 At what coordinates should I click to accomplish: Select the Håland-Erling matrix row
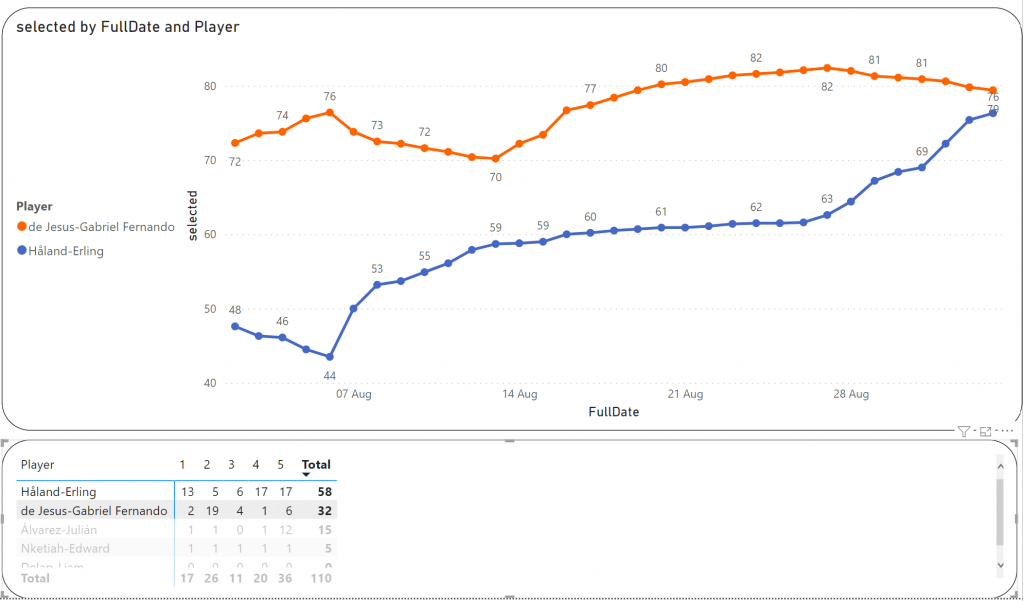[59, 491]
